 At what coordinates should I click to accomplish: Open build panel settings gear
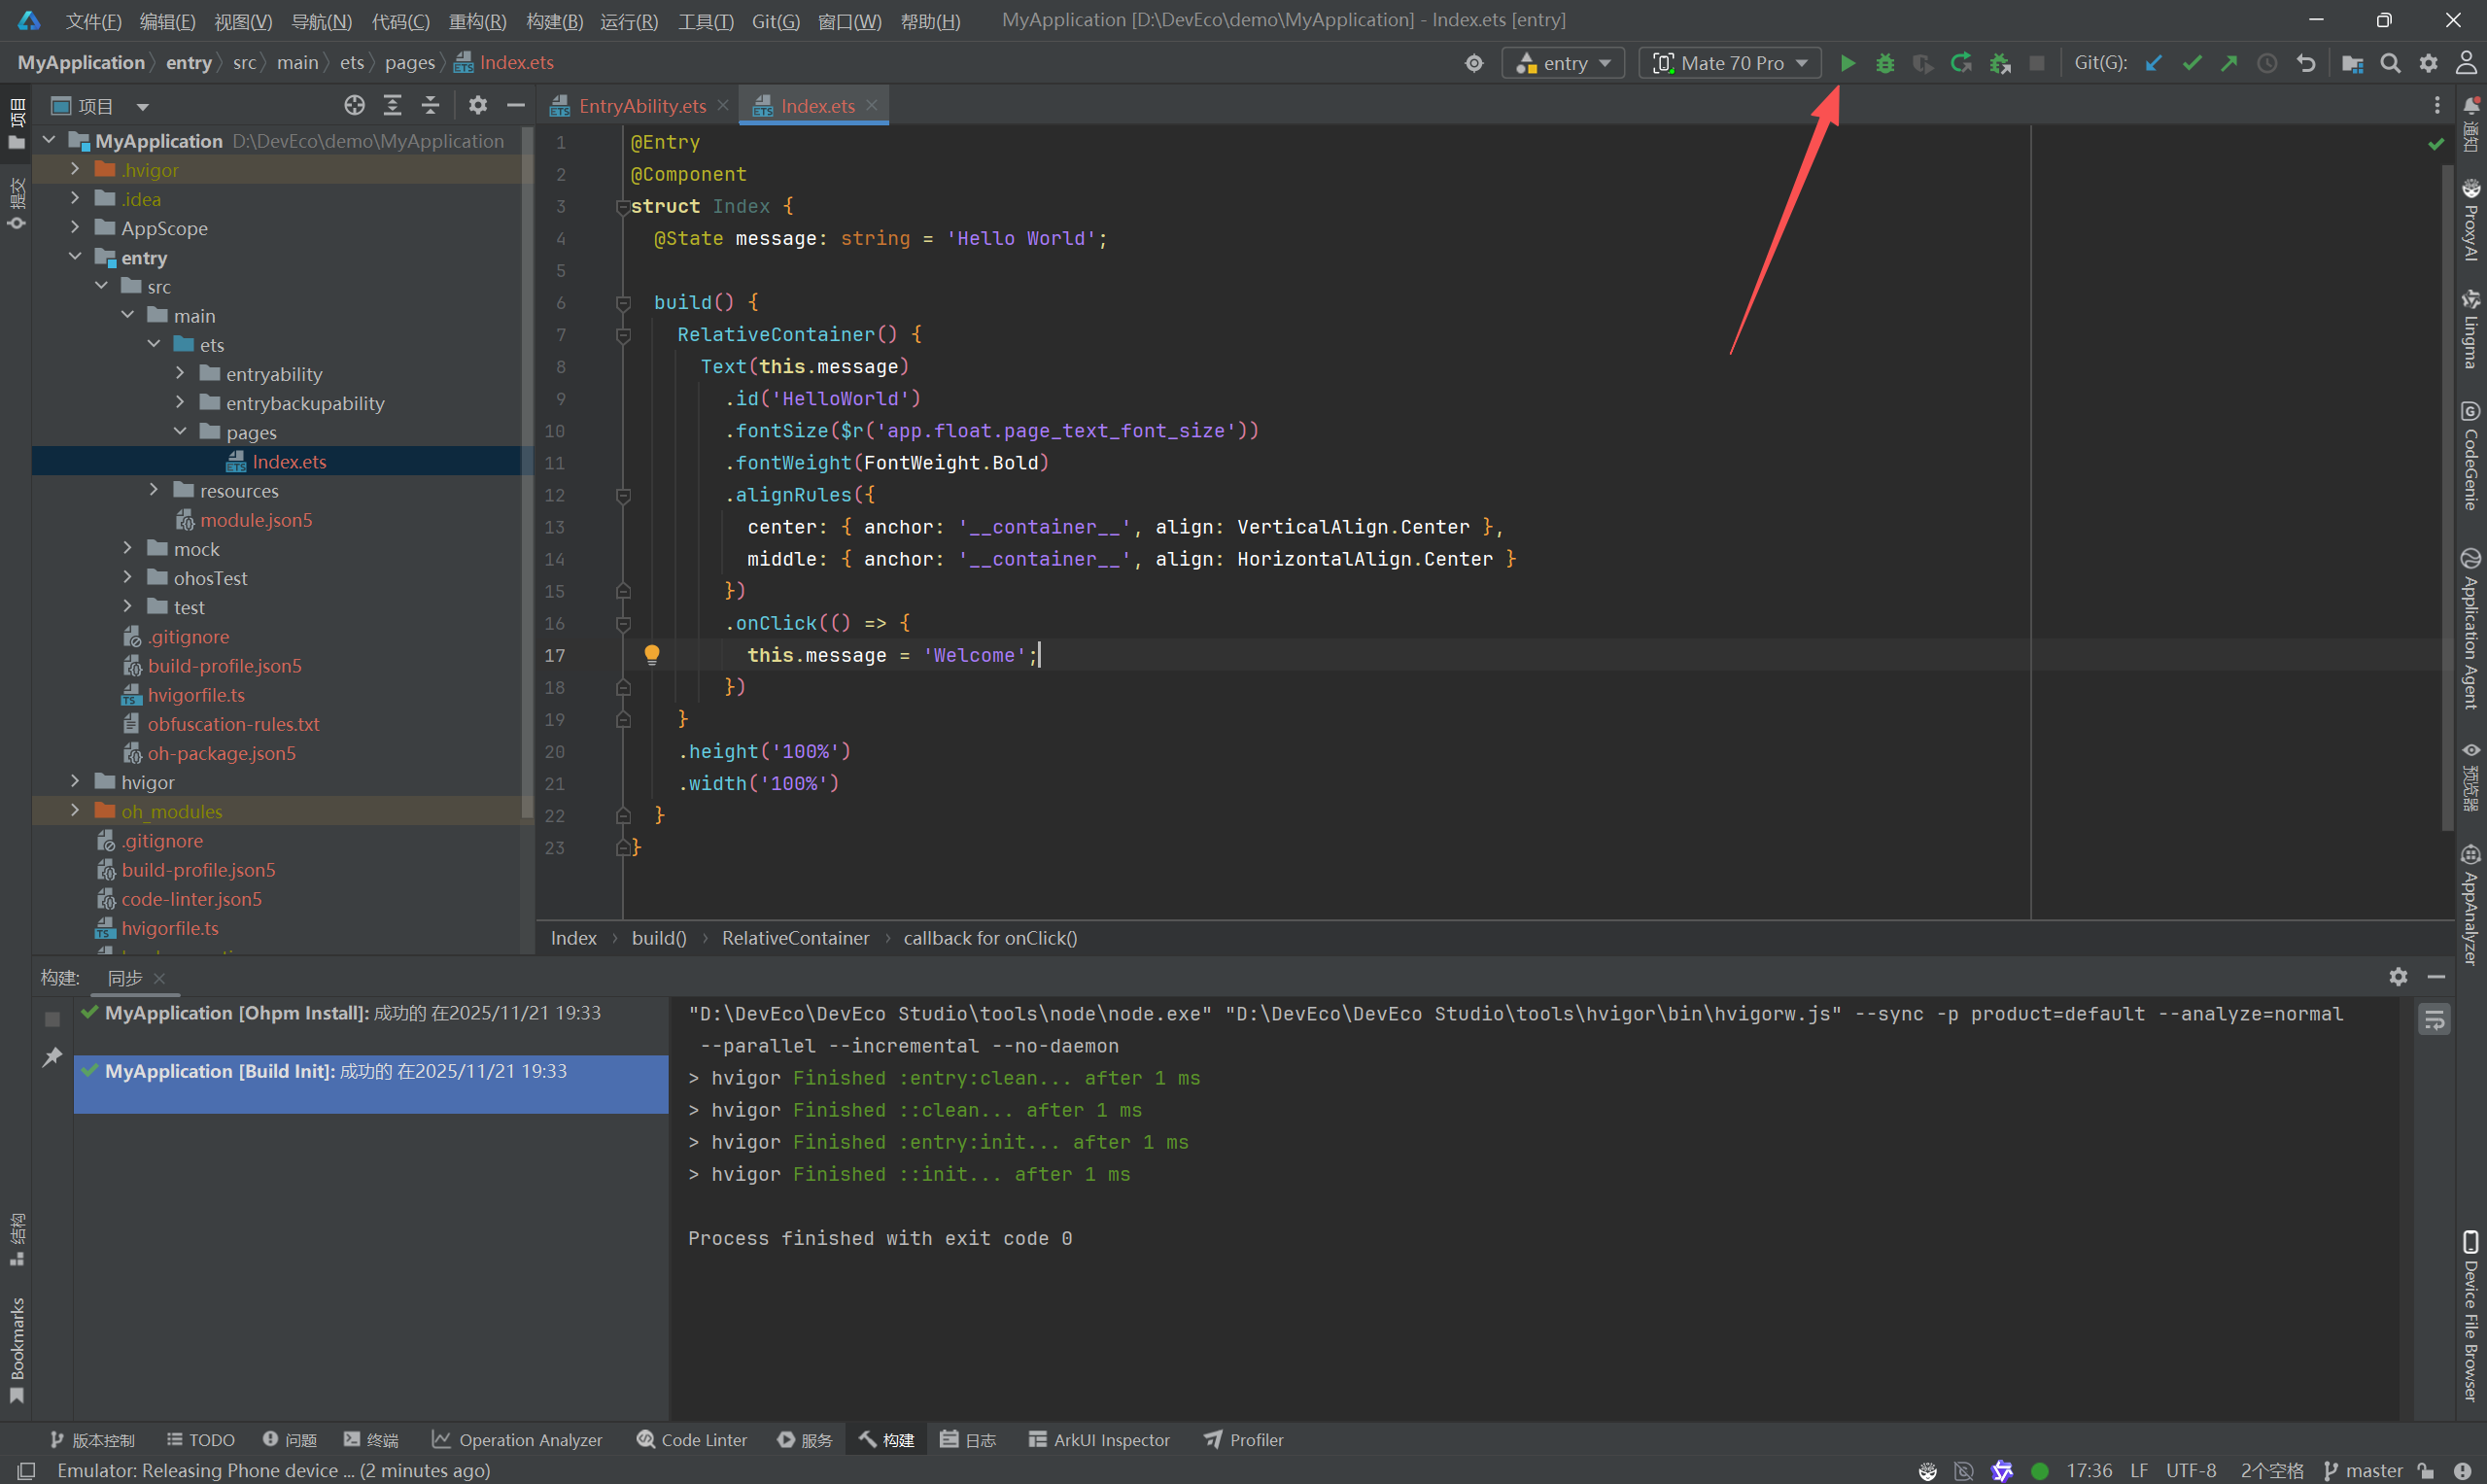tap(2398, 977)
